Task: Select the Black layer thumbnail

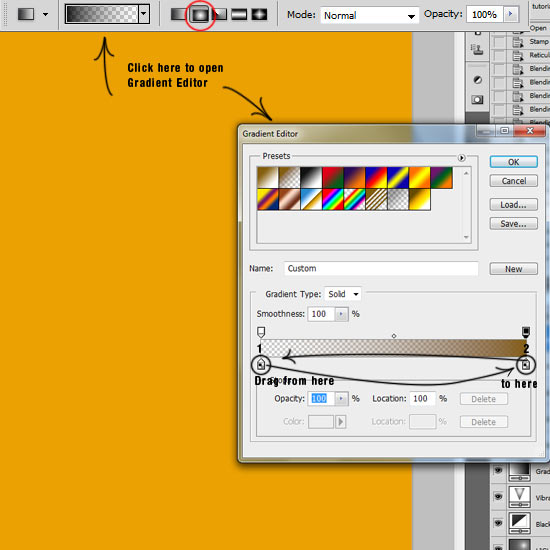Action: coord(519,524)
